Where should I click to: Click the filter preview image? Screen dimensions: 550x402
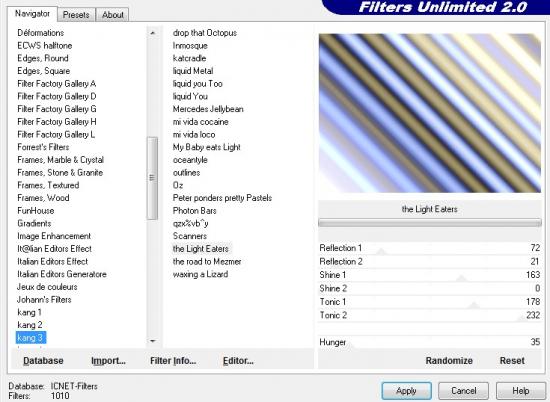430,113
